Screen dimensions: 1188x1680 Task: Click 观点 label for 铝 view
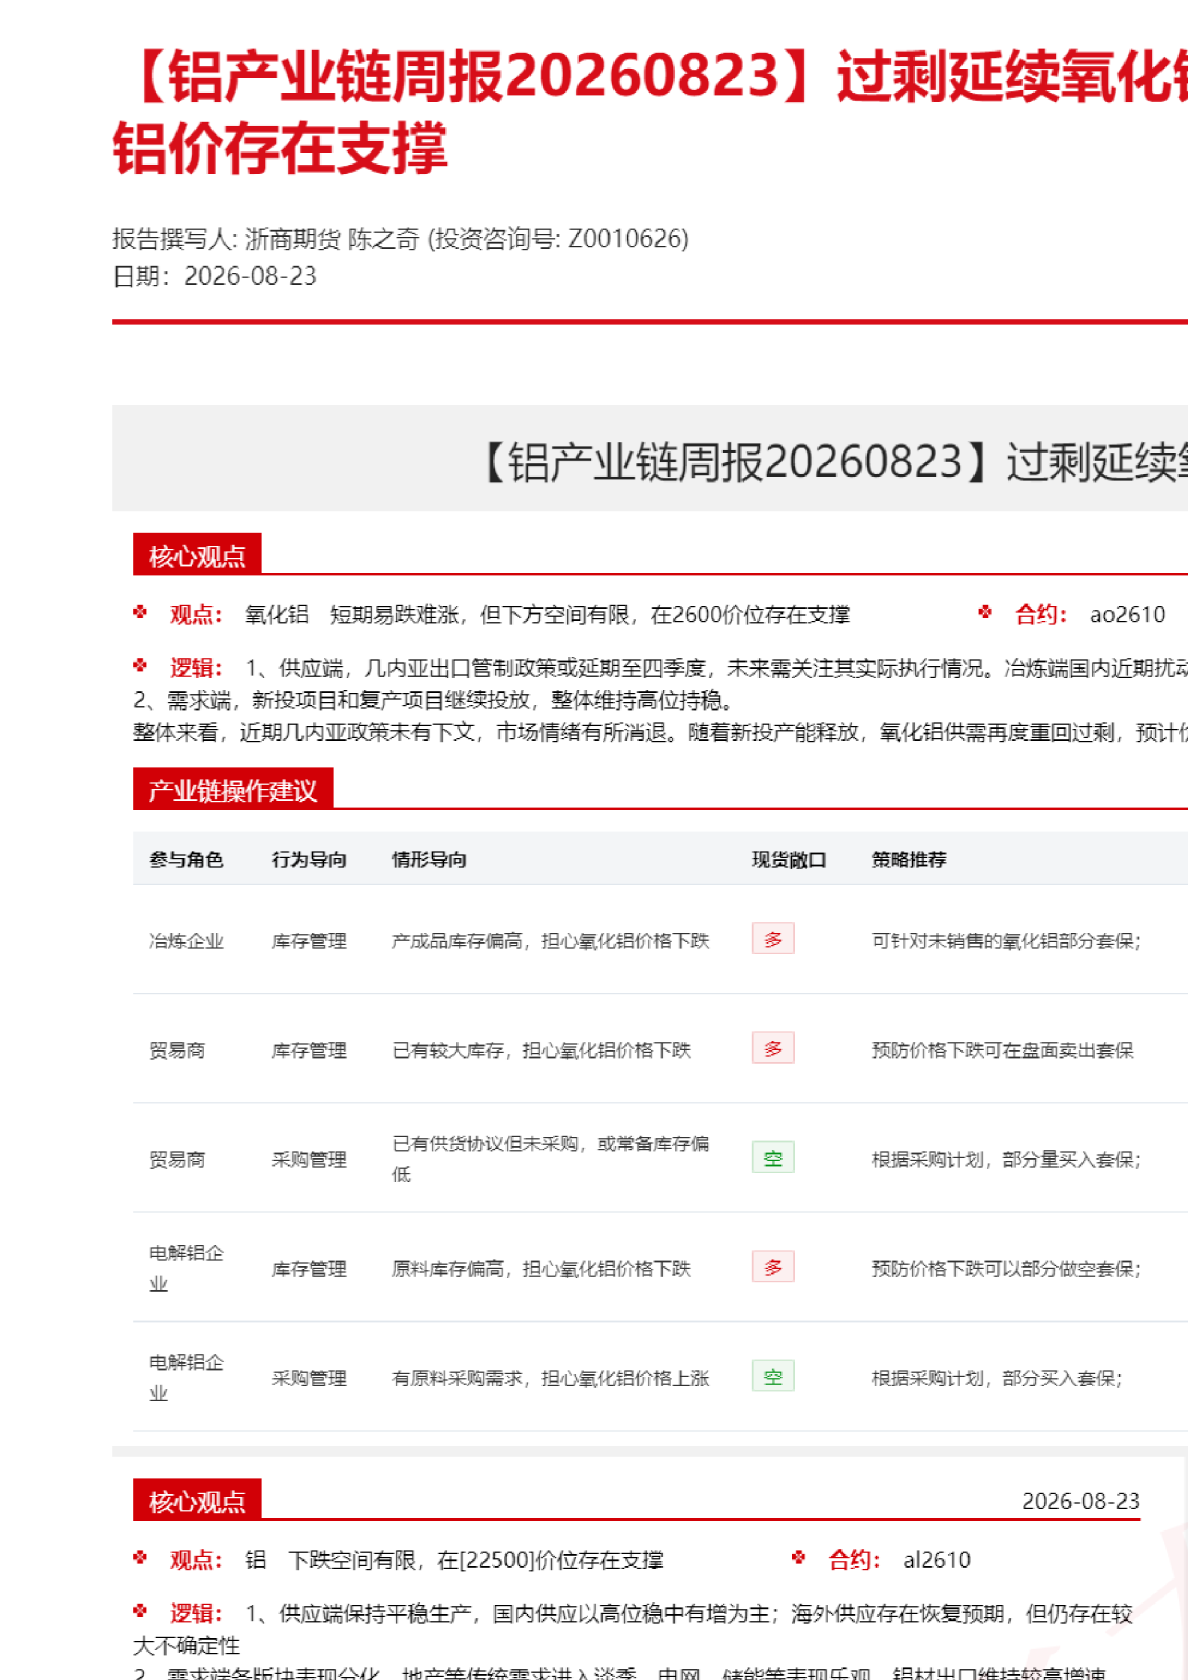tap(196, 1560)
